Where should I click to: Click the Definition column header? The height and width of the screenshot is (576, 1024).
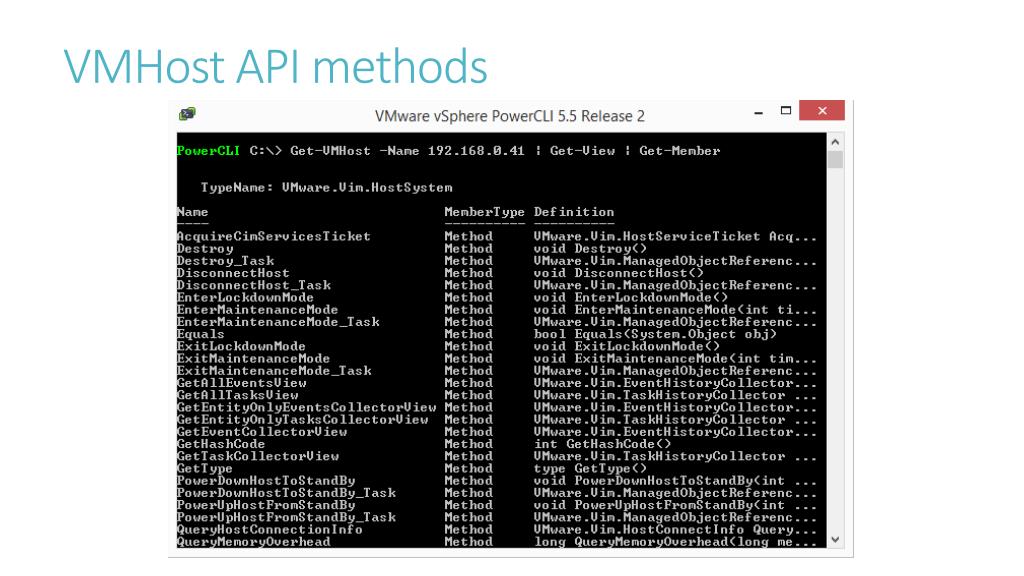[574, 212]
